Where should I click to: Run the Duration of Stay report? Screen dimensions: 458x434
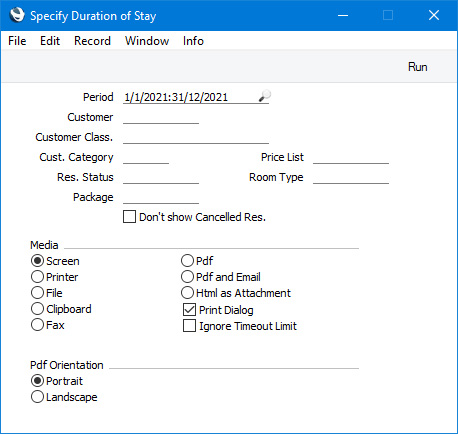(x=417, y=67)
